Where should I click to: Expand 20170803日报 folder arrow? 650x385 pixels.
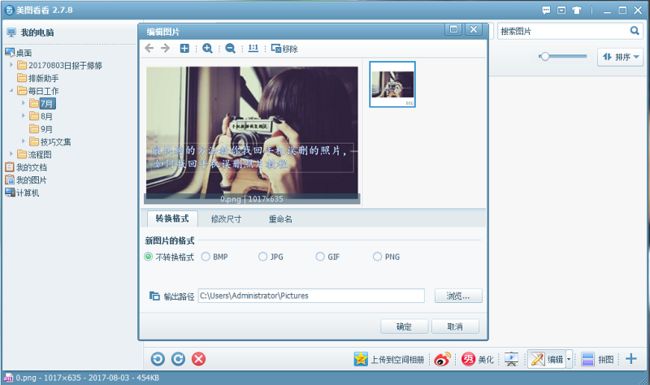tap(12, 65)
